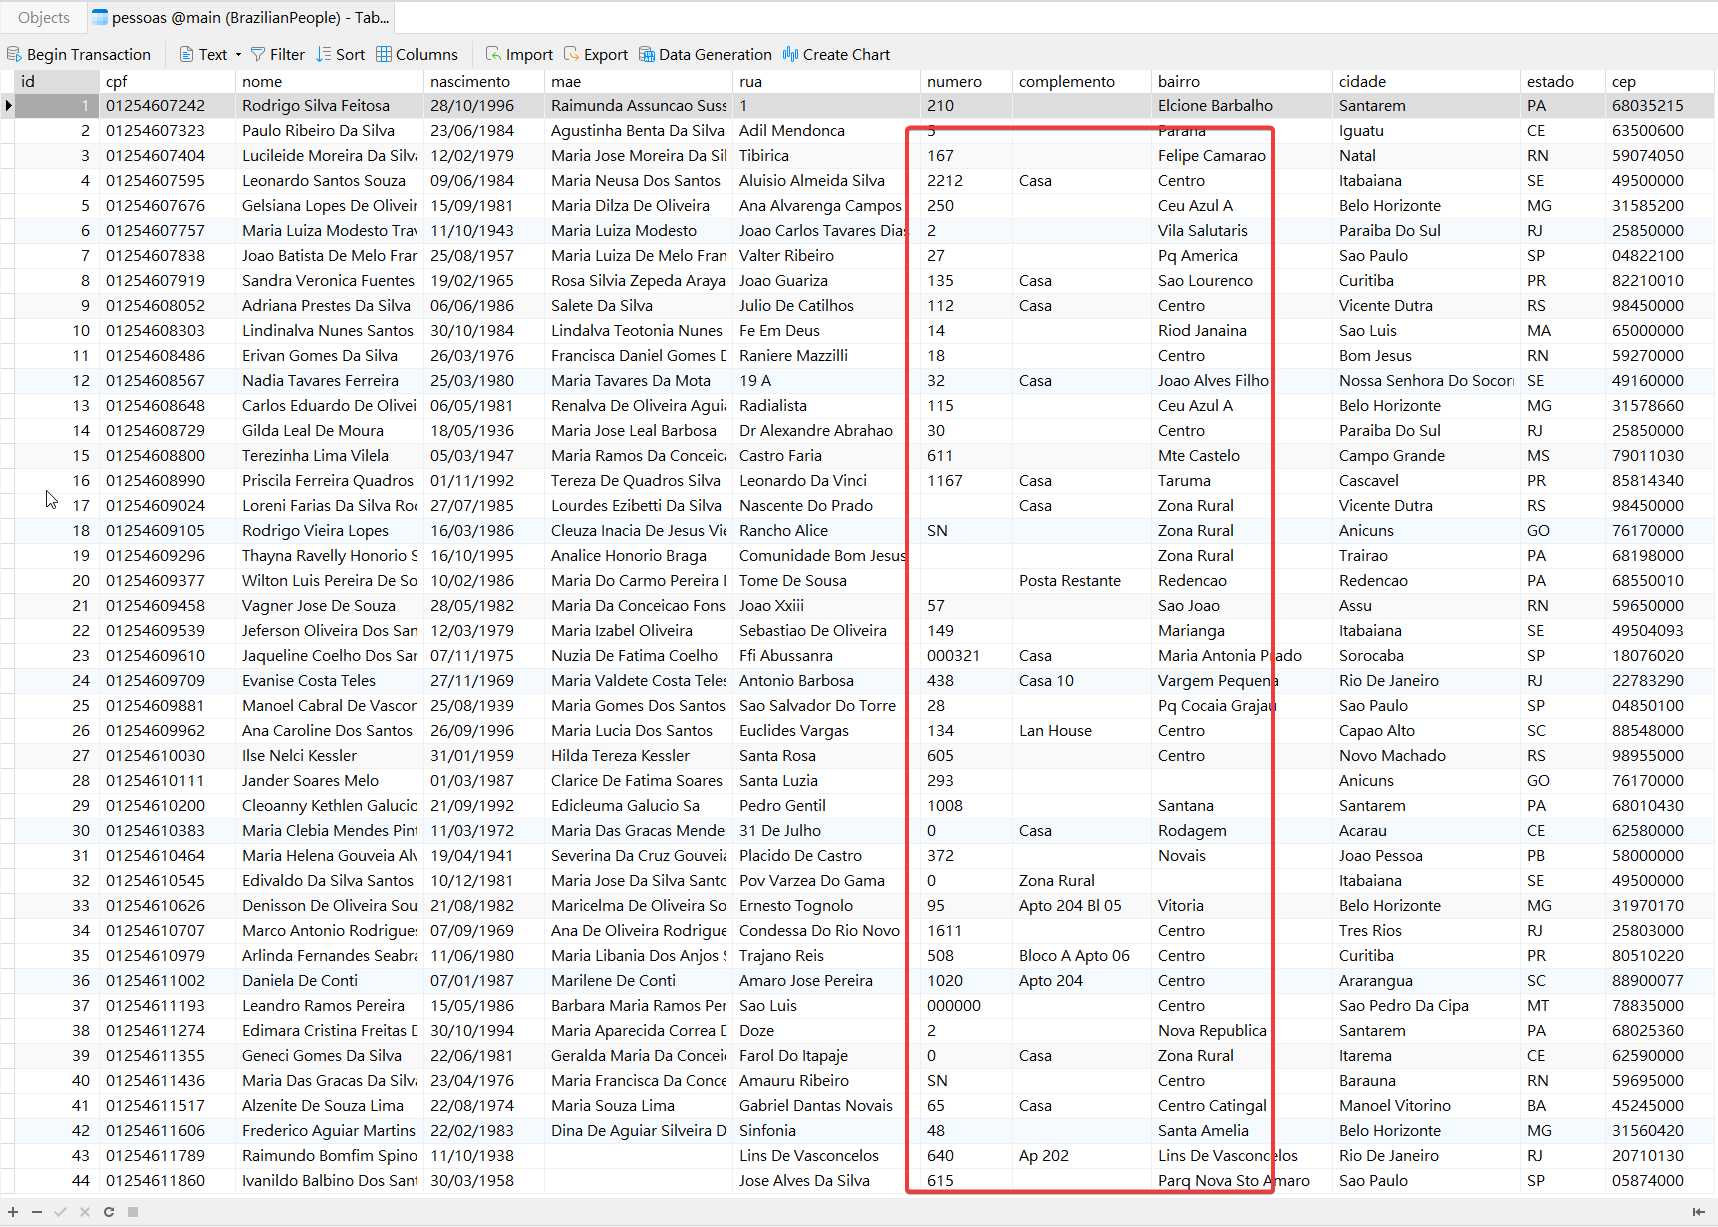
Task: Click the Import icon
Action: 493,54
